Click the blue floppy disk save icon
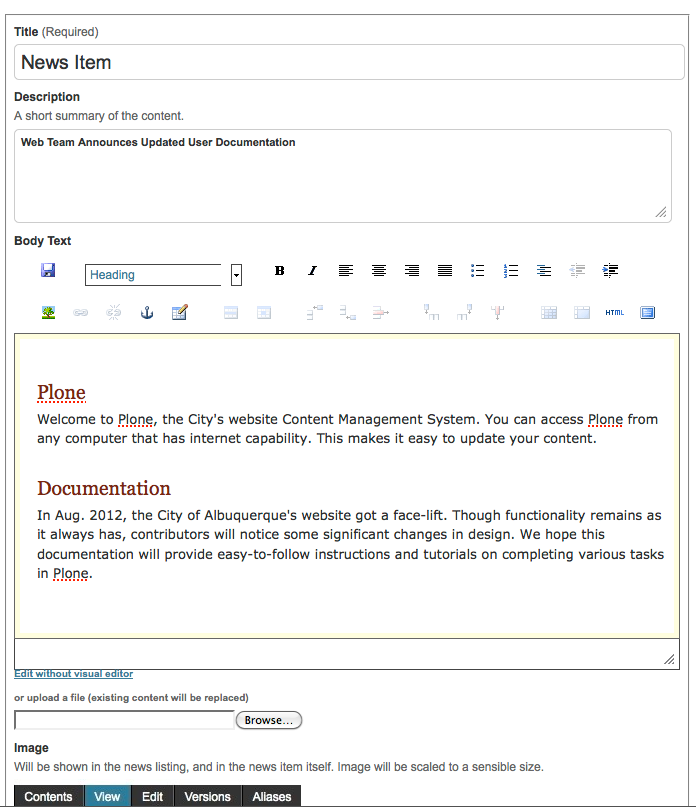696x807 pixels. pos(48,270)
